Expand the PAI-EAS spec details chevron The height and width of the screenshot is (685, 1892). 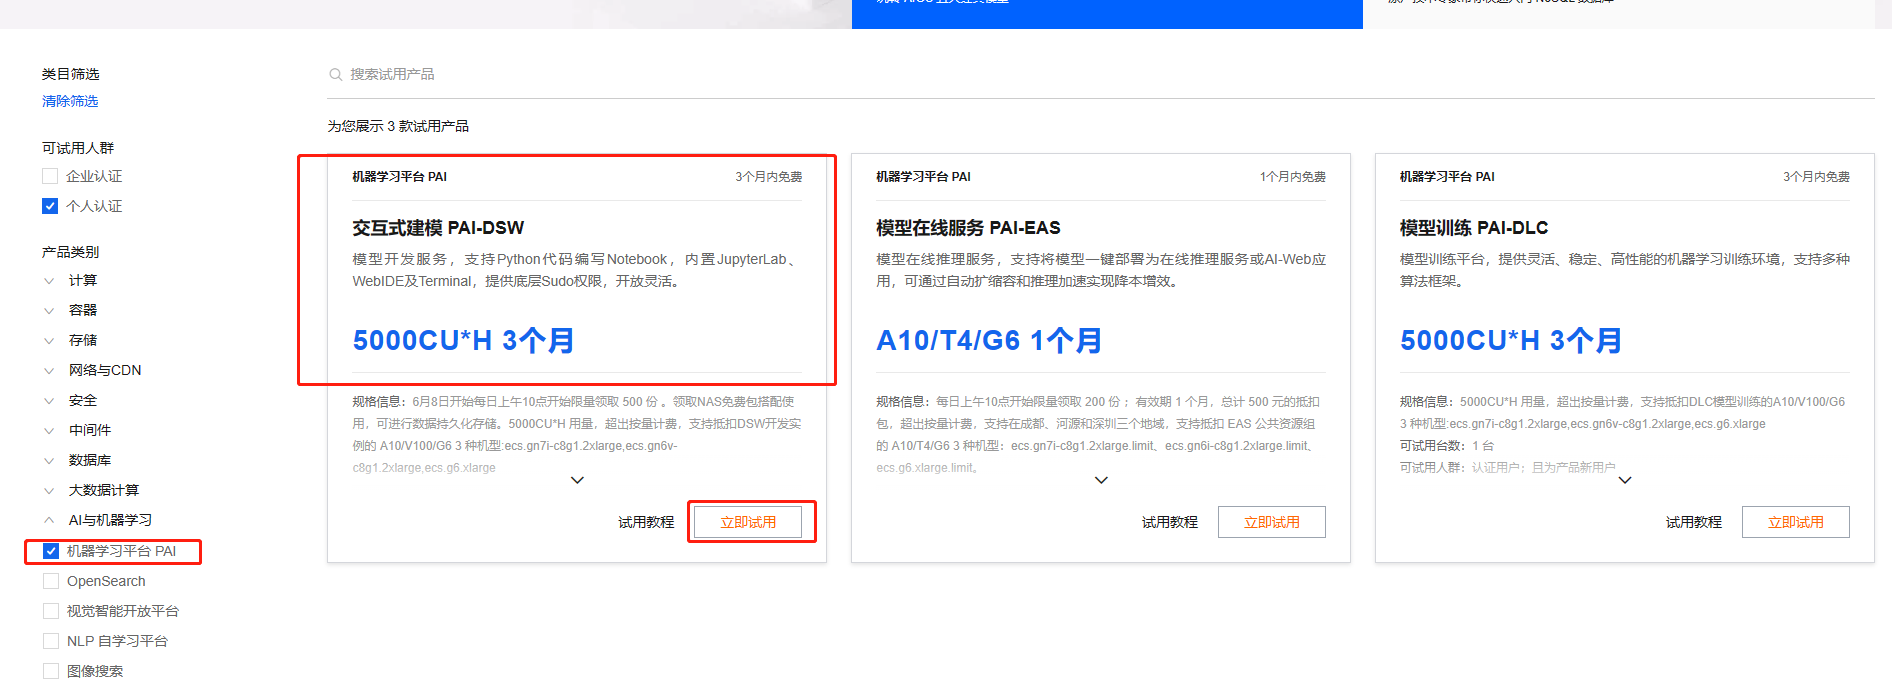(1101, 480)
